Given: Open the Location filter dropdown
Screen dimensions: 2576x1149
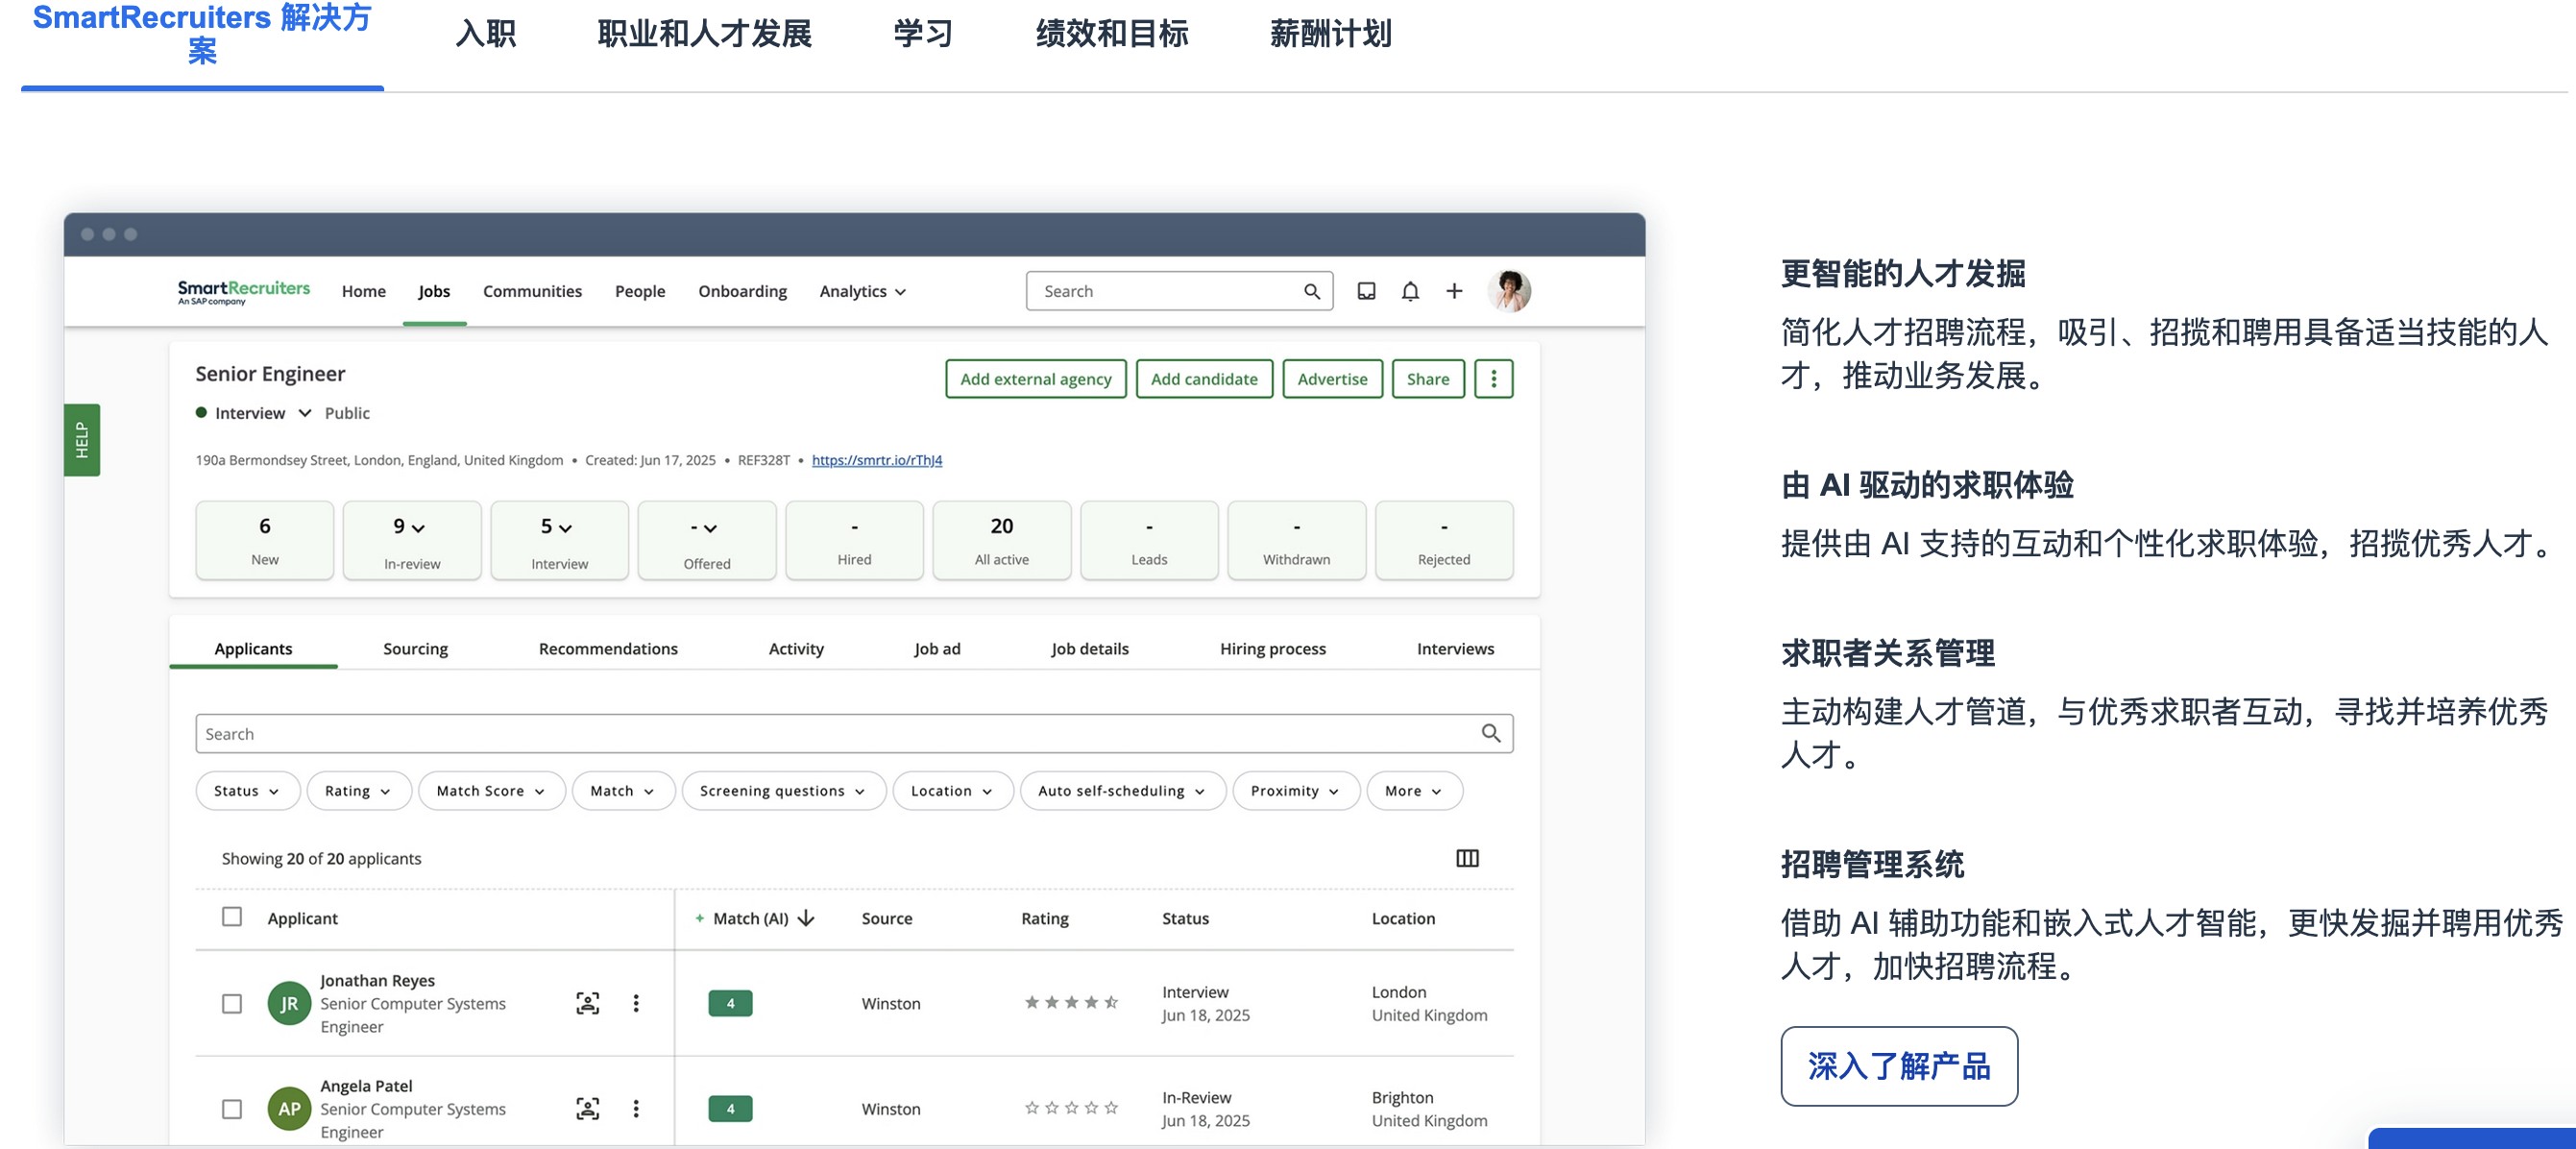Looking at the screenshot, I should [952, 790].
